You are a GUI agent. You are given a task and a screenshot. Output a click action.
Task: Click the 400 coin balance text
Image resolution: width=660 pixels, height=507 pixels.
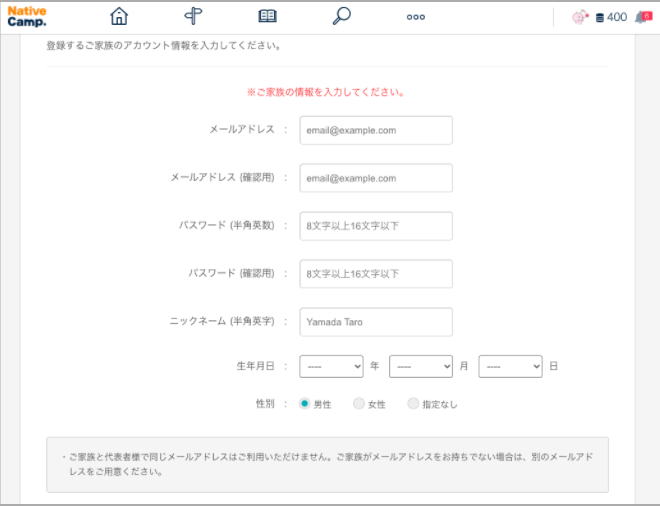coord(617,17)
